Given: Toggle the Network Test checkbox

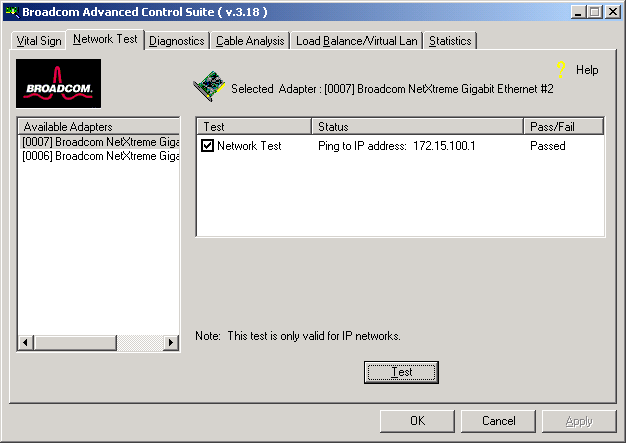Looking at the screenshot, I should pyautogui.click(x=207, y=146).
